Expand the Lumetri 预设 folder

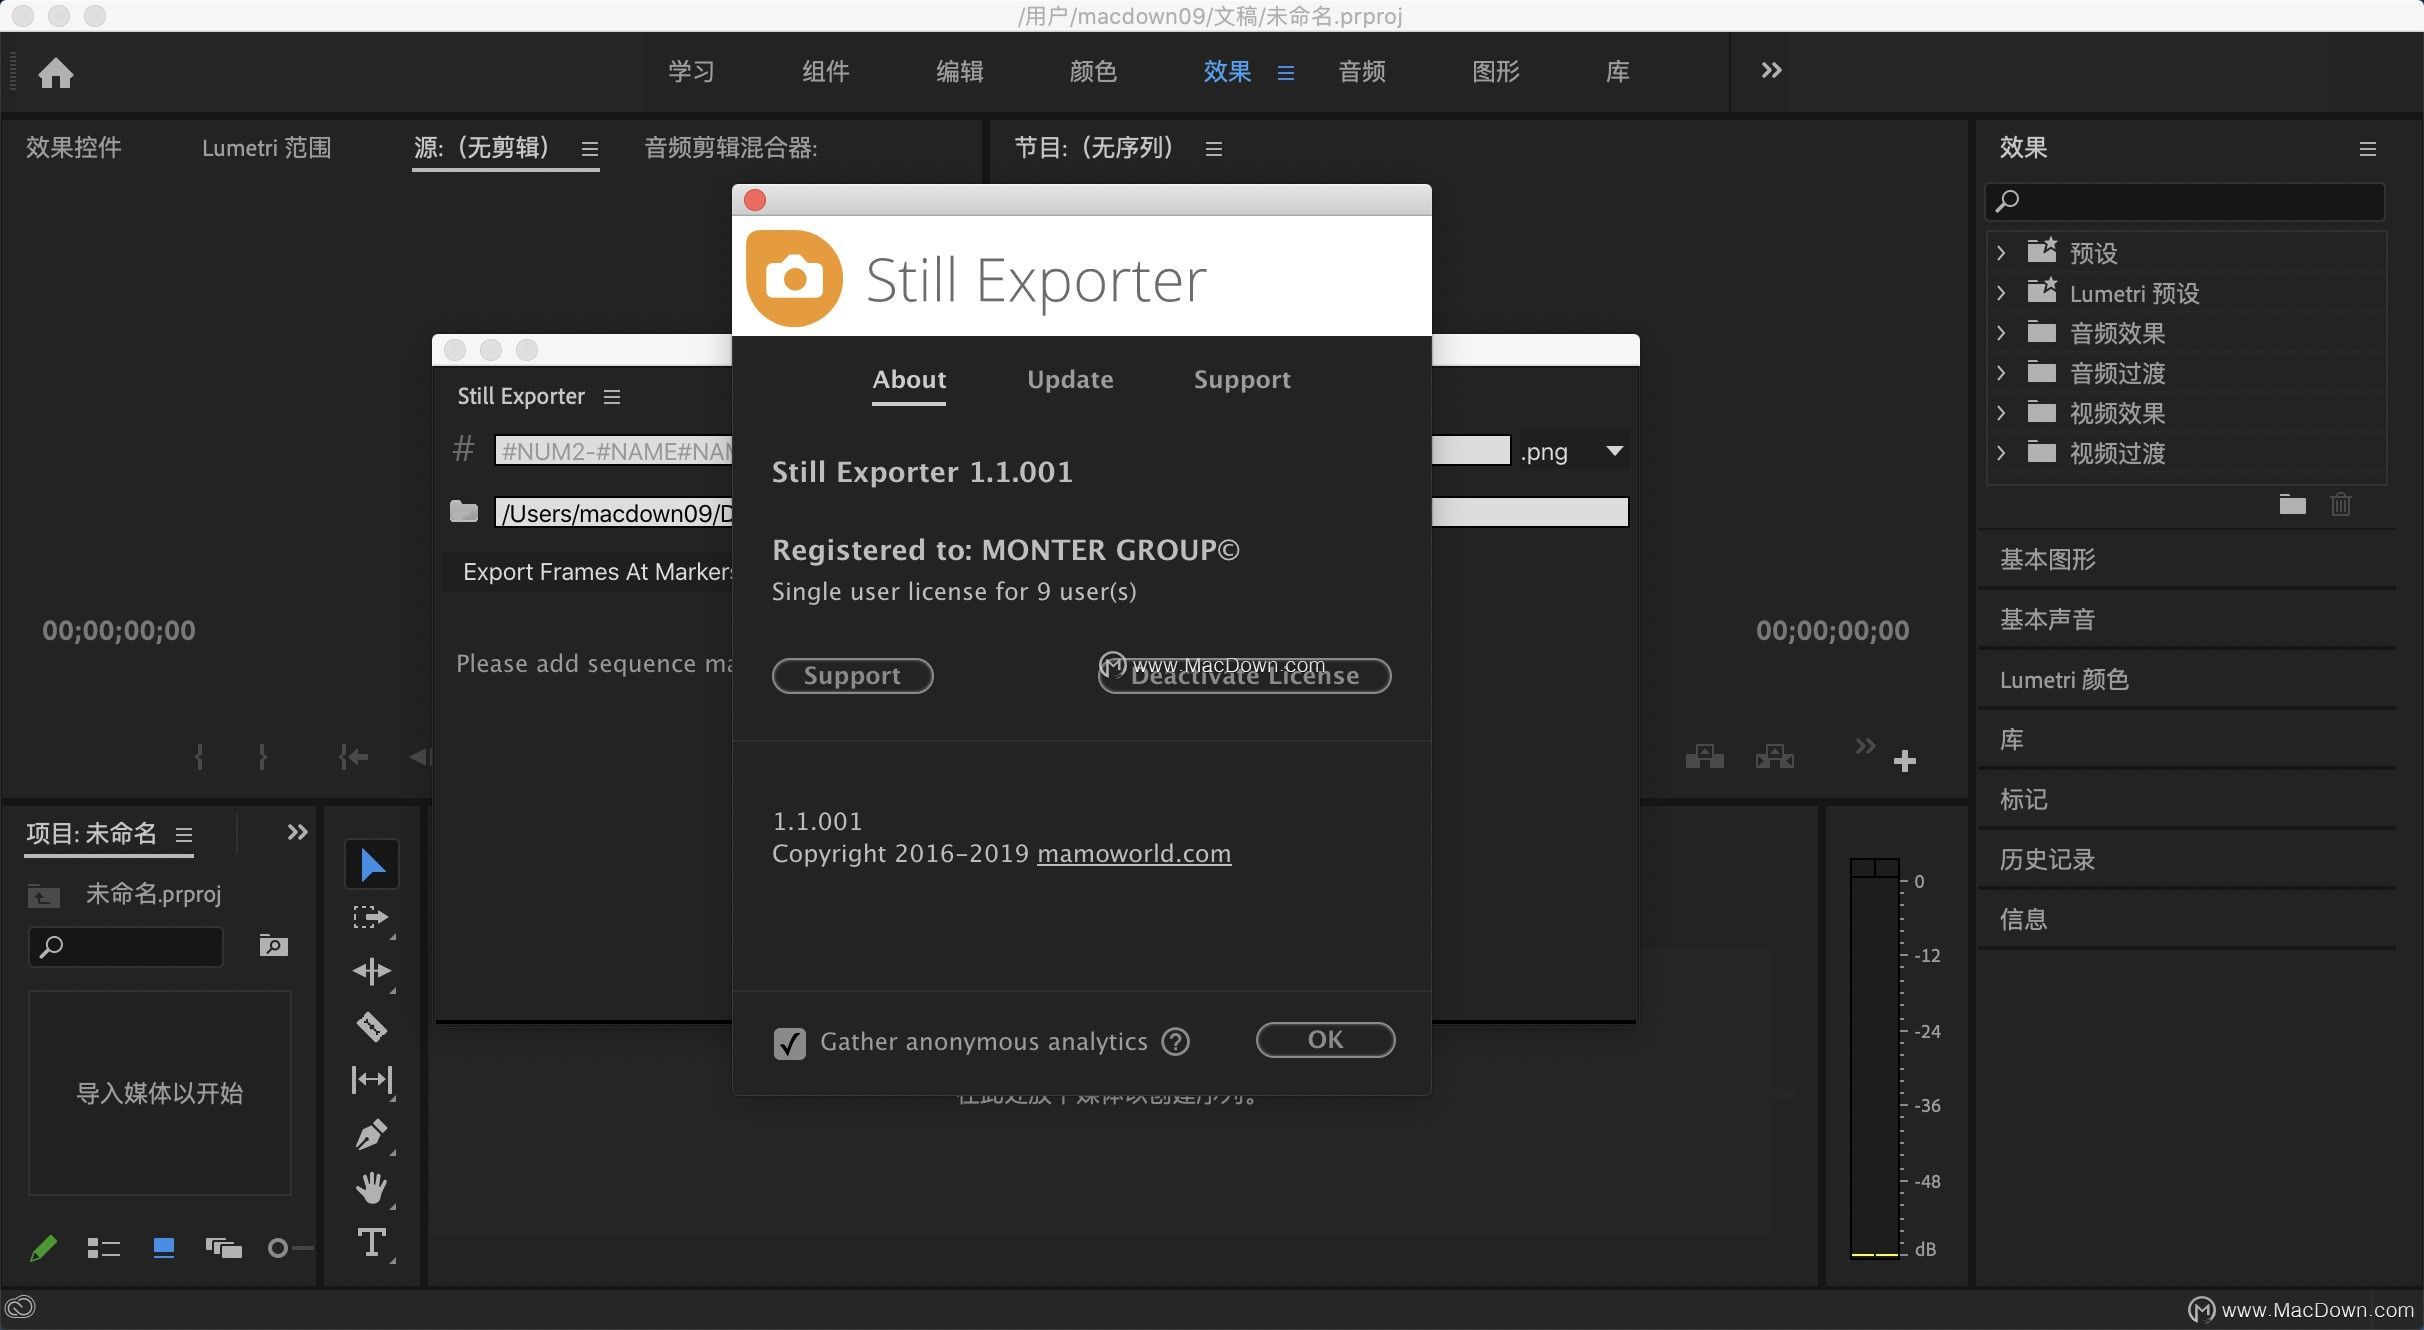[2001, 293]
